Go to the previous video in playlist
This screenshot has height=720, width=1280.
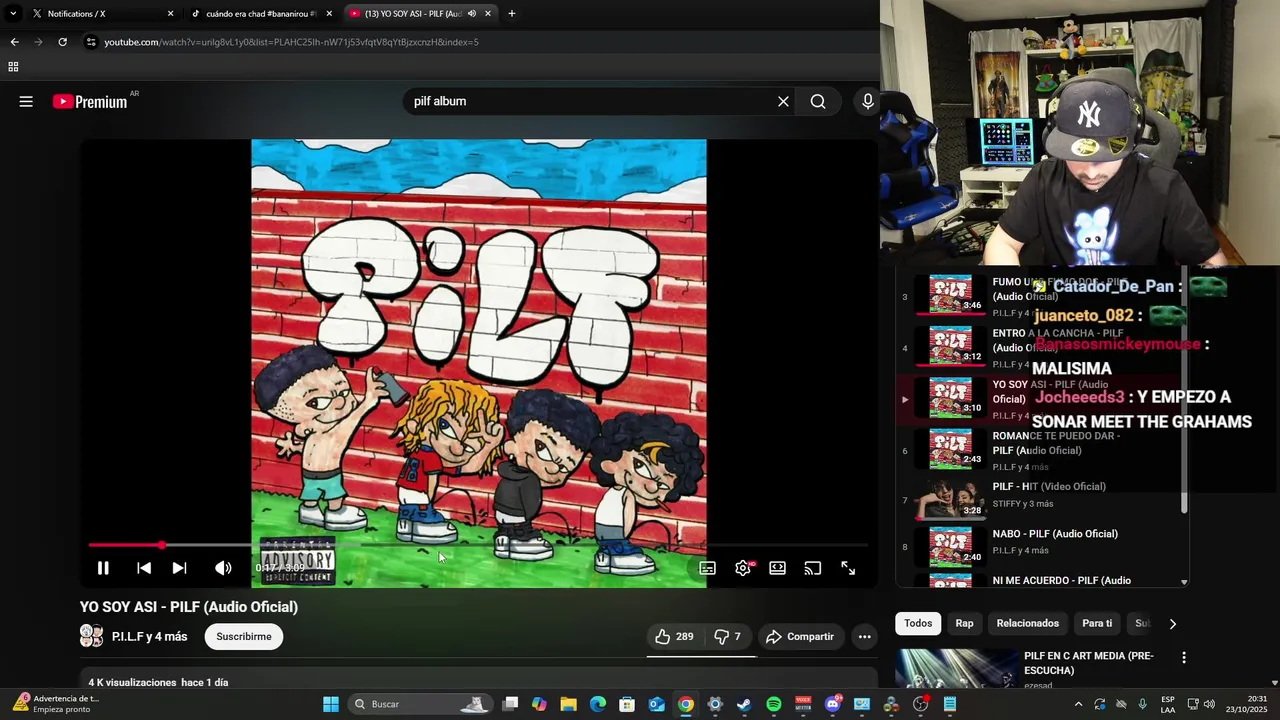(144, 568)
